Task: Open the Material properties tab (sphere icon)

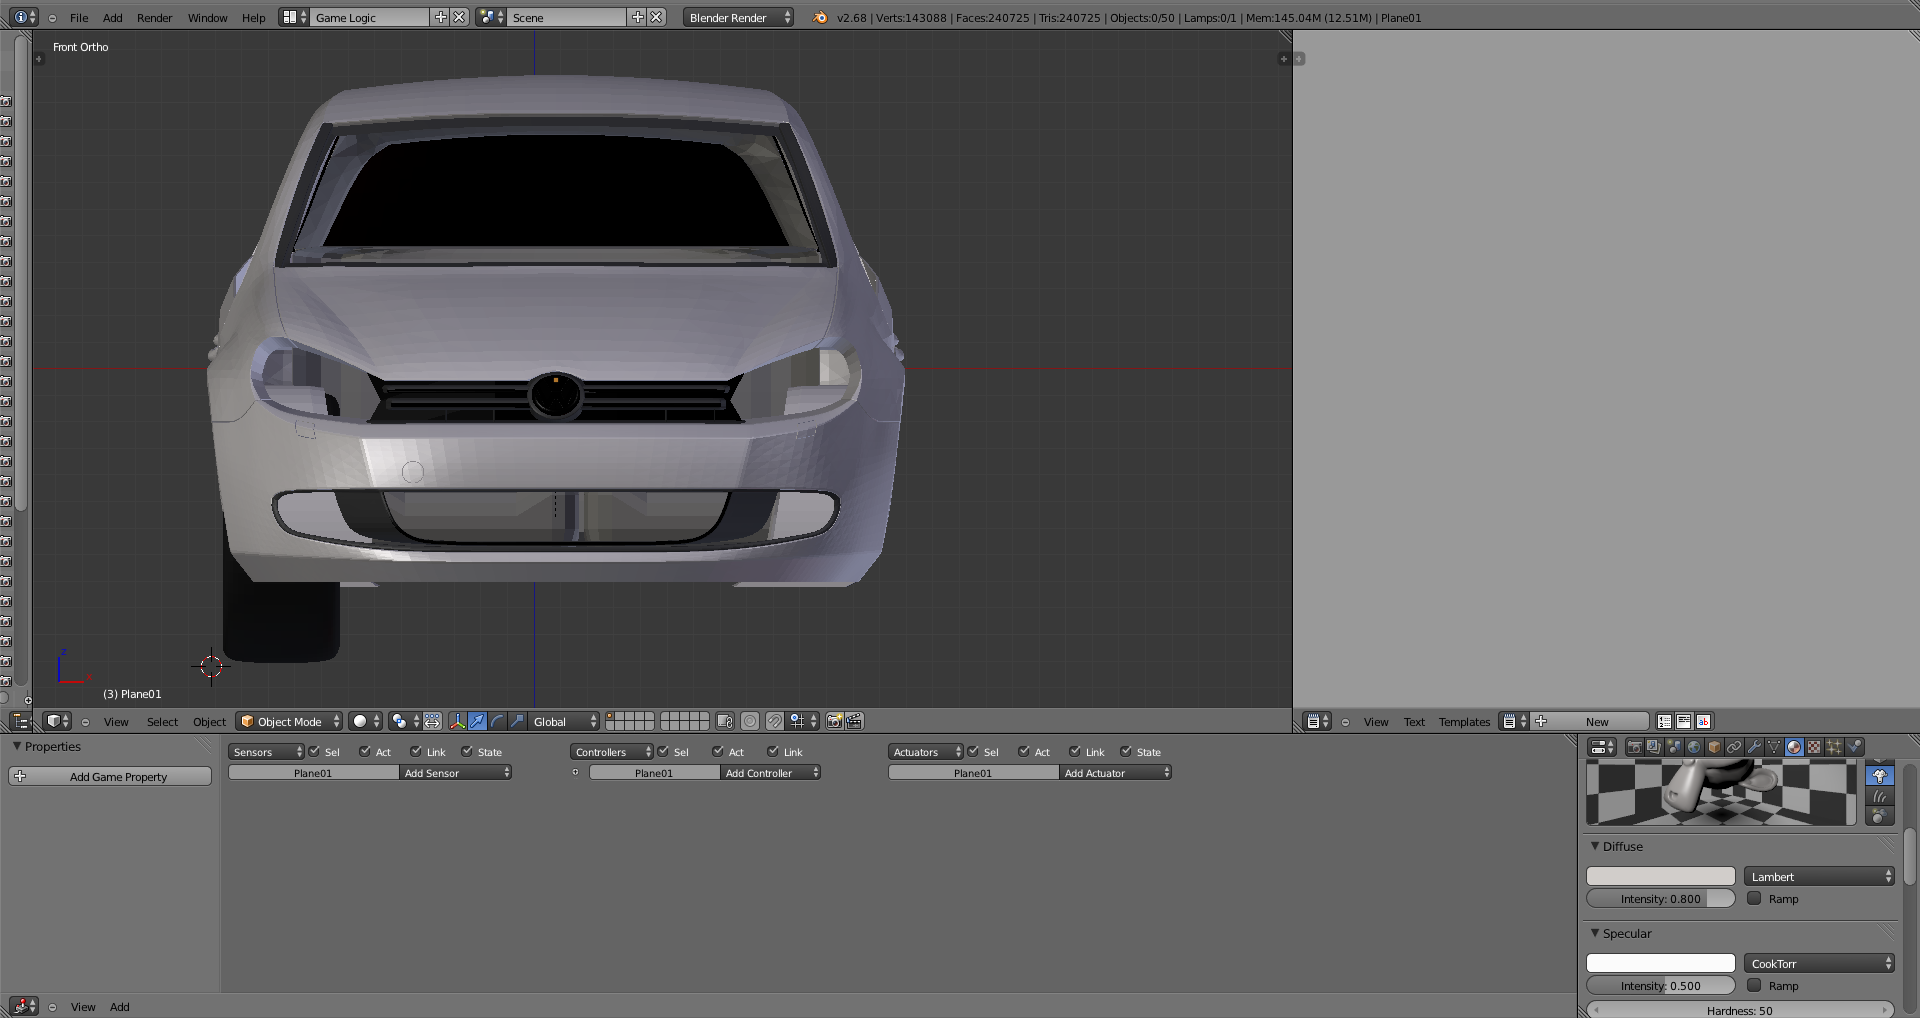Action: point(1794,747)
